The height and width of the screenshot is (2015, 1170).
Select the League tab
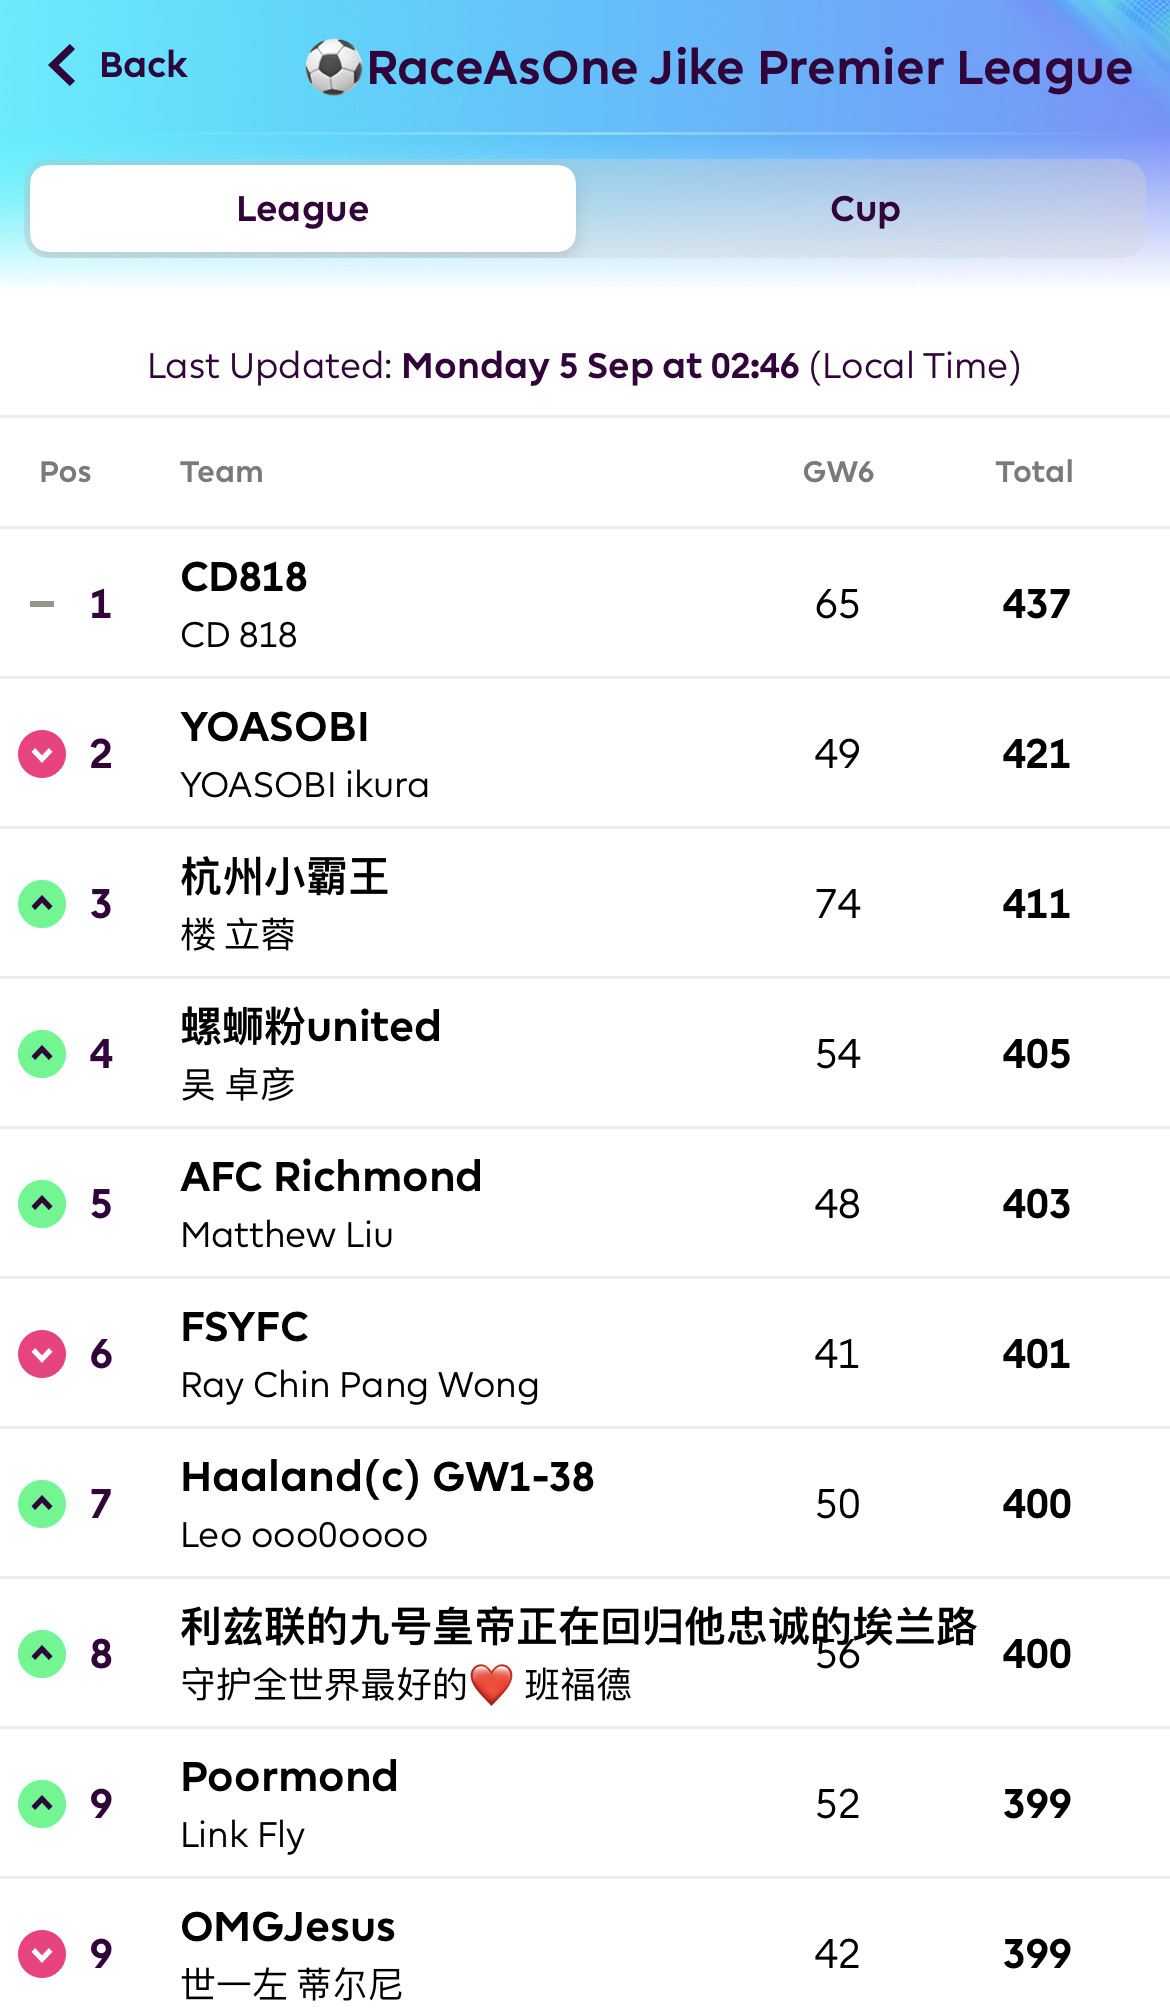pos(303,209)
